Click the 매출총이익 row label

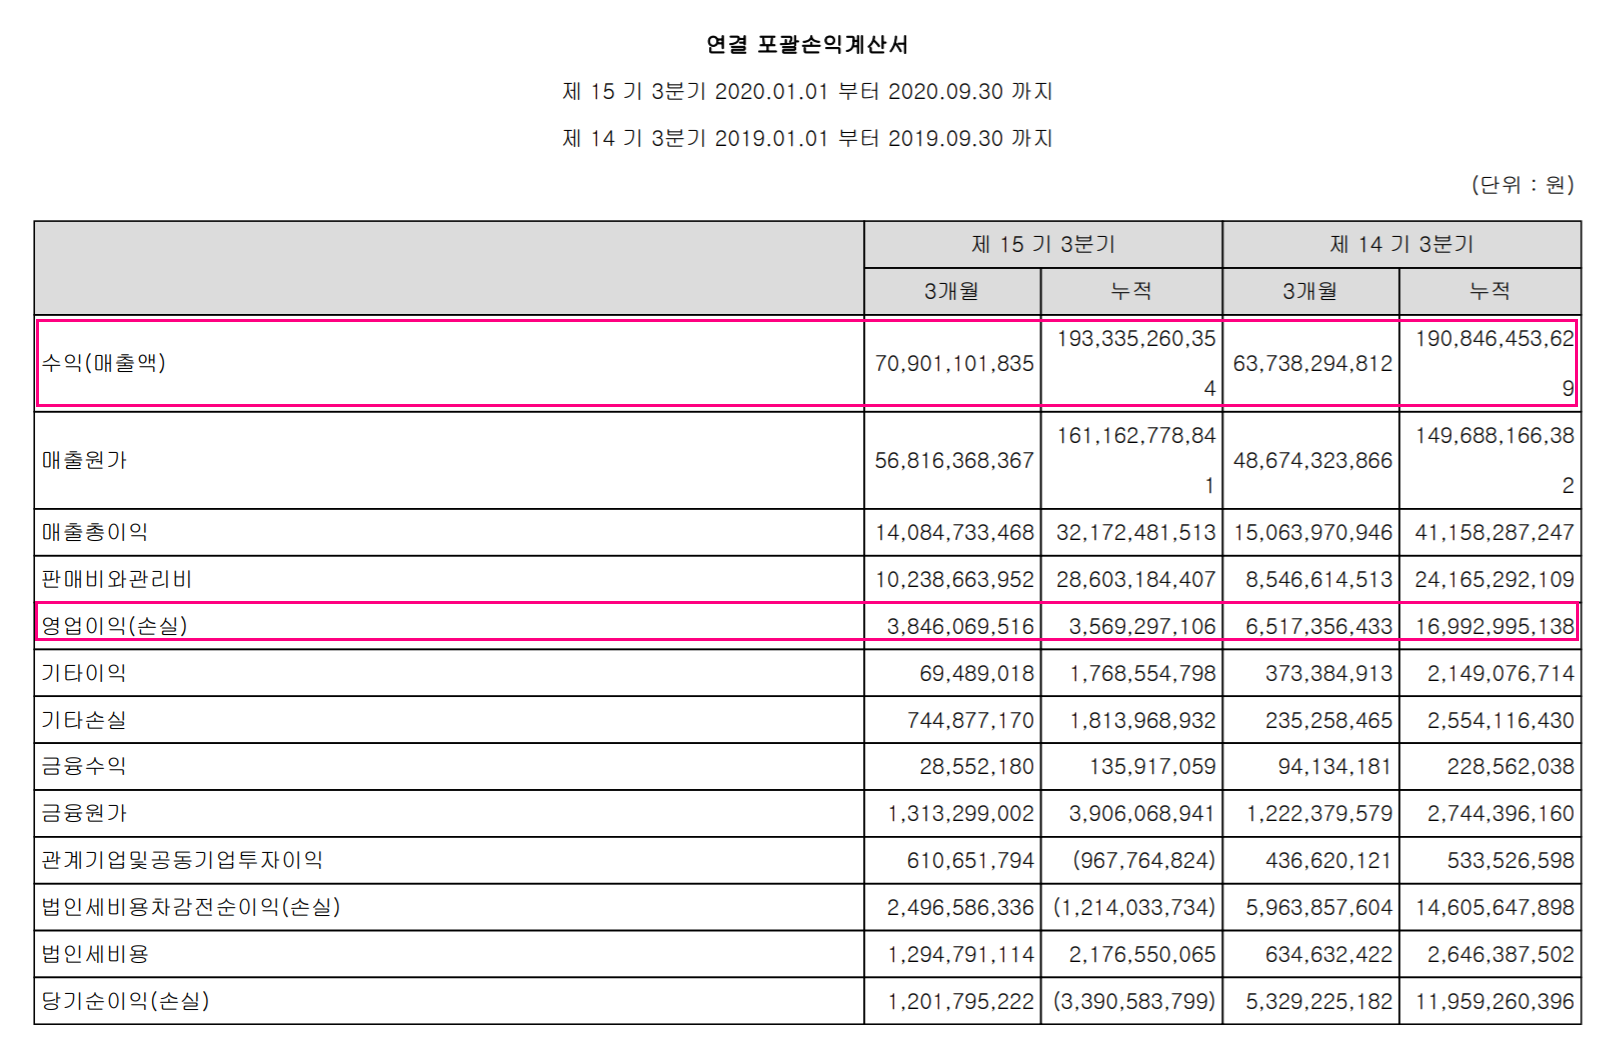[x=95, y=532]
